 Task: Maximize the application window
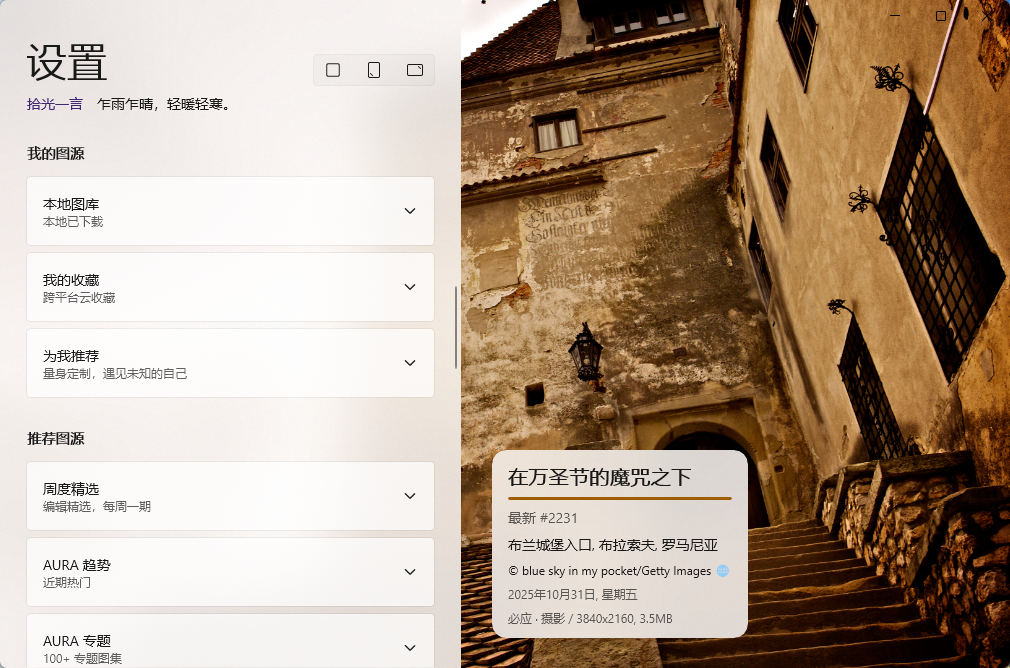[940, 16]
